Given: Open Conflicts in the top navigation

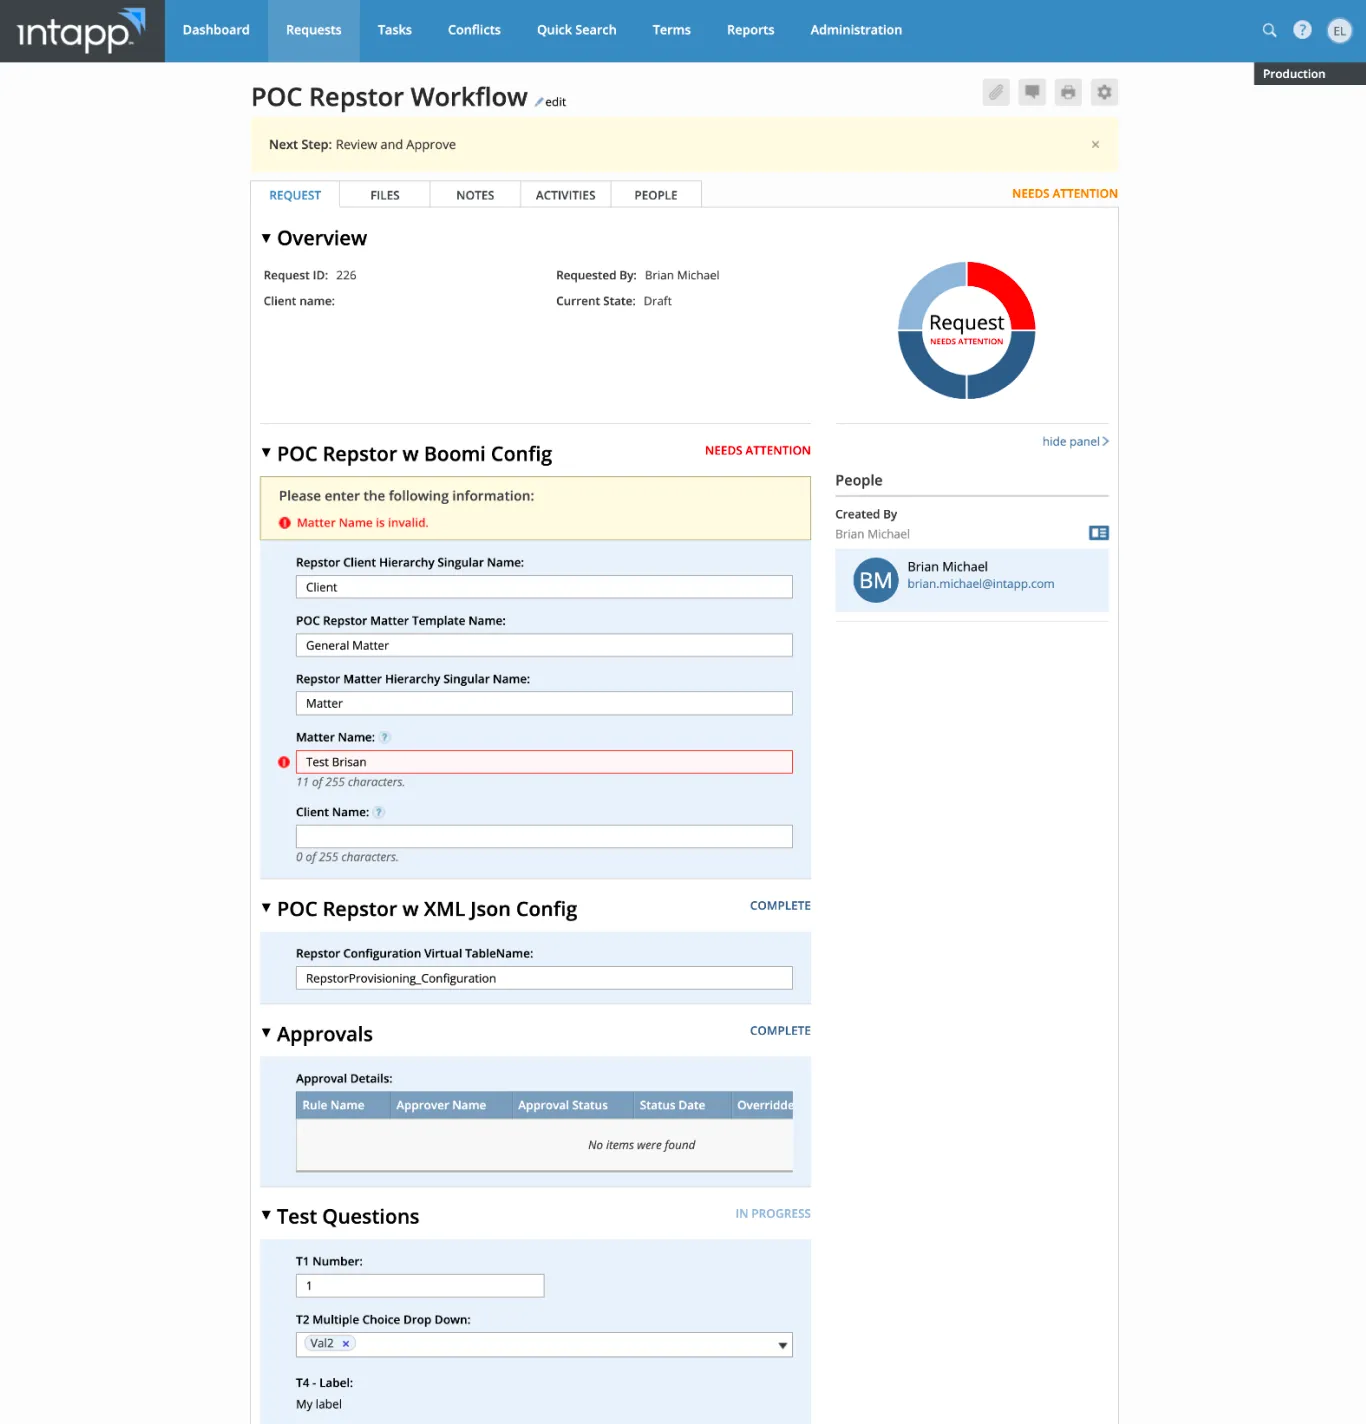Looking at the screenshot, I should click(x=474, y=31).
